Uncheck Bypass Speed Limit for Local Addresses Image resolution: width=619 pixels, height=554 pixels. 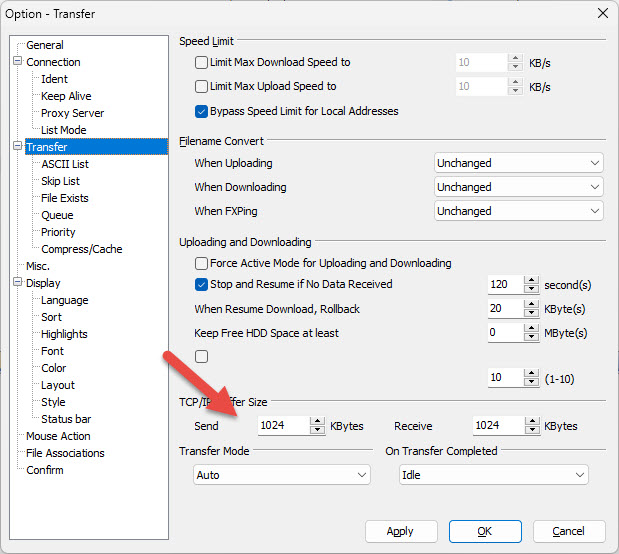(x=201, y=111)
